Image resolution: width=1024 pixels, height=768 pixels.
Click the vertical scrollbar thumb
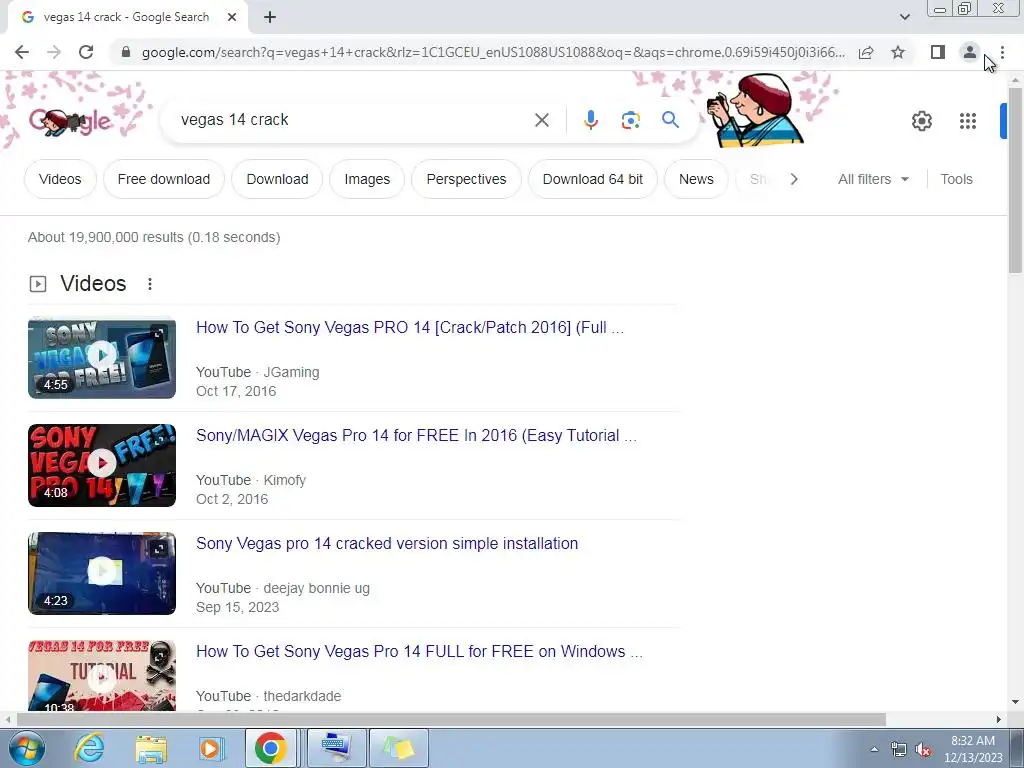[1015, 180]
